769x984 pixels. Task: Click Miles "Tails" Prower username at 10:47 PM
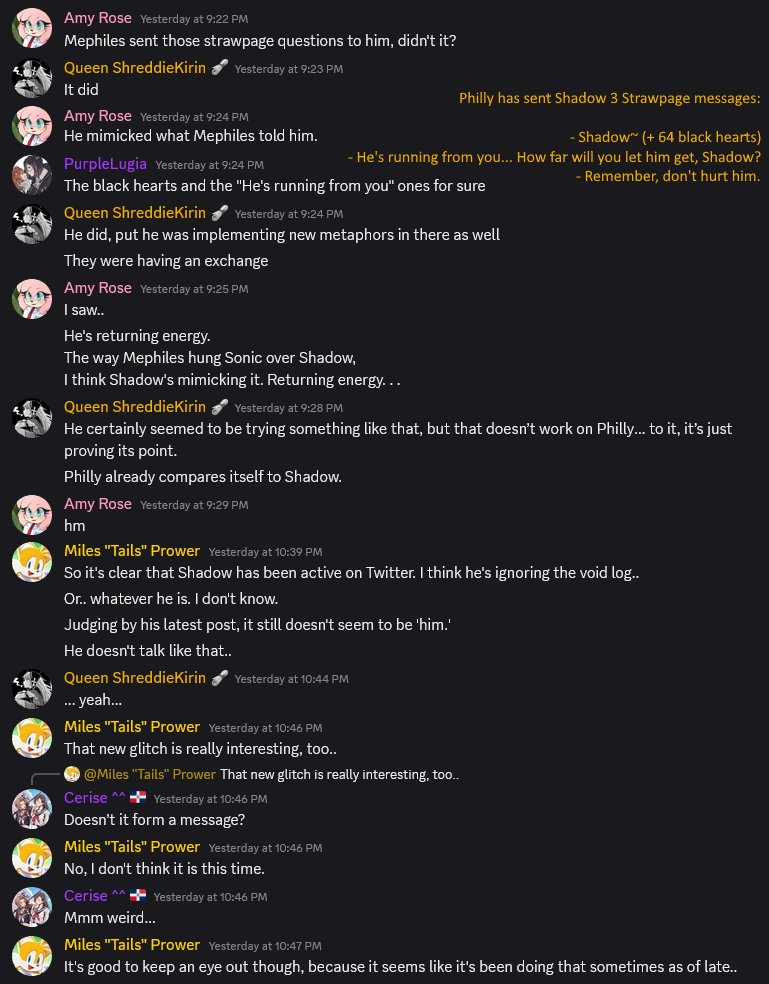(132, 944)
